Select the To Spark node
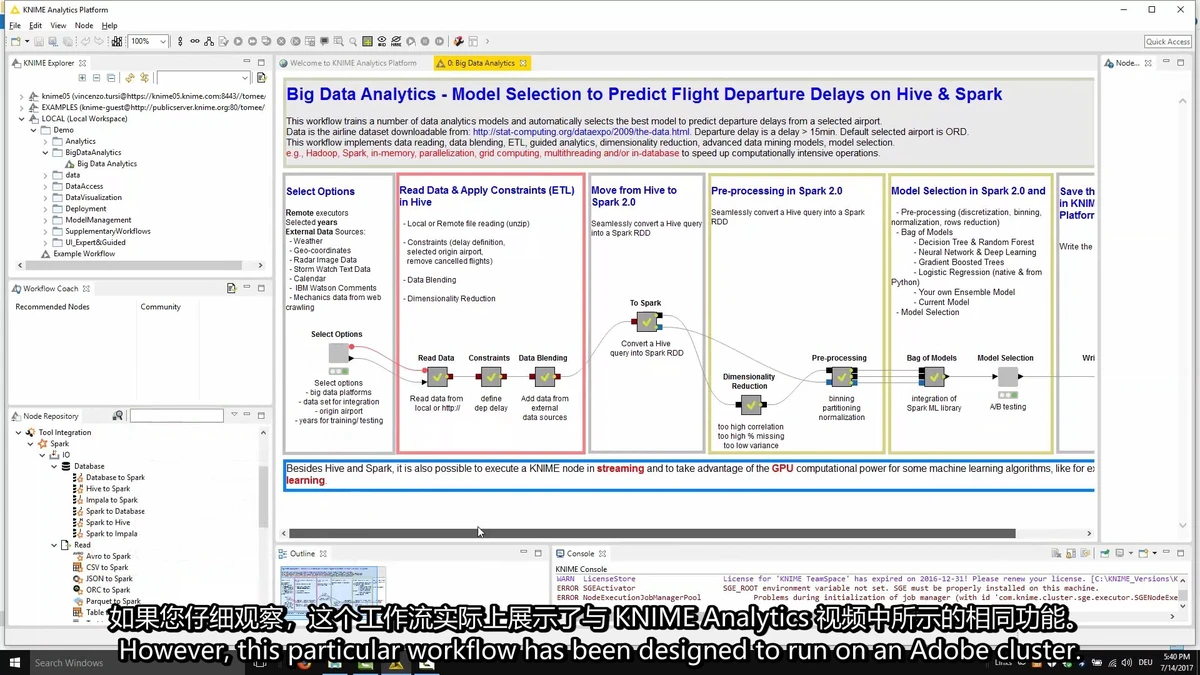Viewport: 1200px width, 675px height. 647,322
